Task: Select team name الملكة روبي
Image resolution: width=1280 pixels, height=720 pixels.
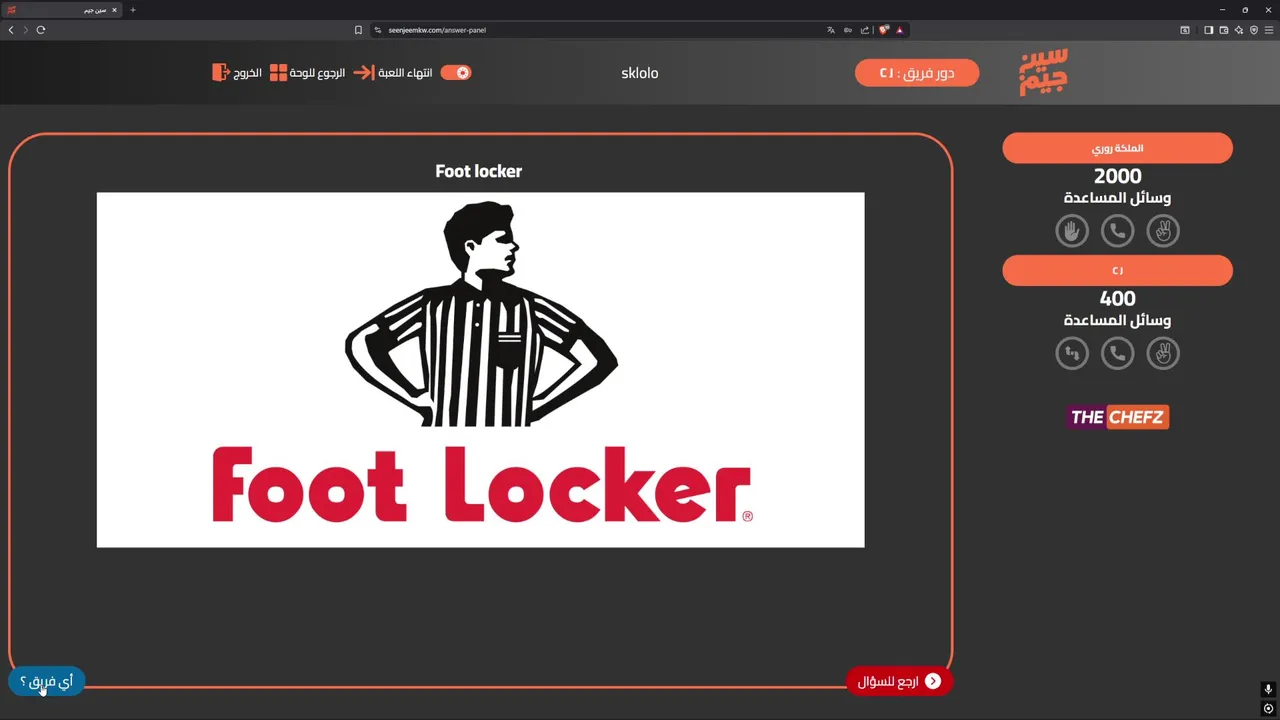Action: pyautogui.click(x=1117, y=149)
